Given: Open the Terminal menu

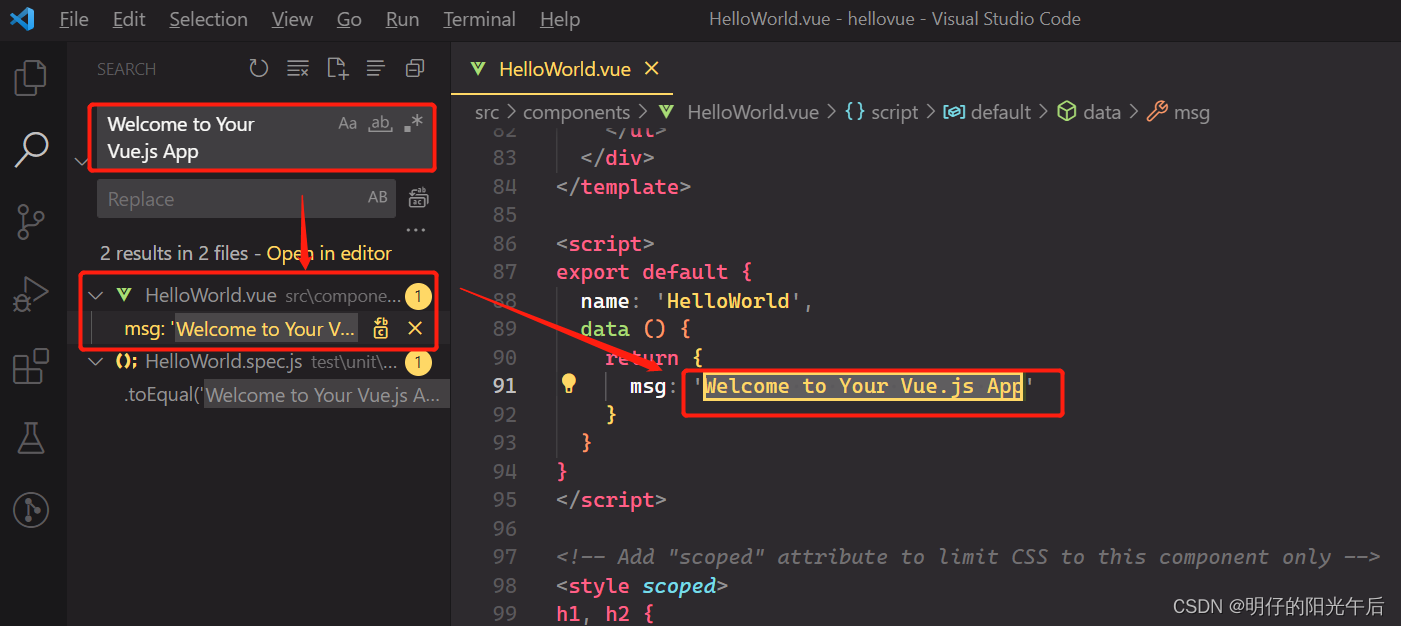Looking at the screenshot, I should [479, 18].
